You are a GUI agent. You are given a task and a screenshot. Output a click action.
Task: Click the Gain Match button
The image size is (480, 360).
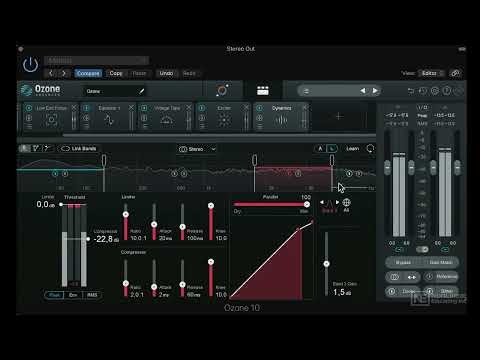pos(441,262)
